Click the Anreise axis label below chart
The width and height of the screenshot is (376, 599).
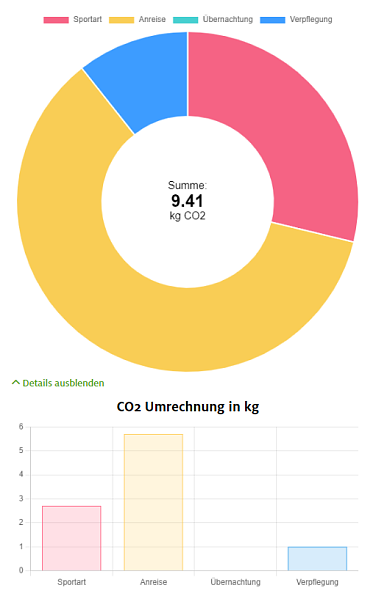[153, 582]
